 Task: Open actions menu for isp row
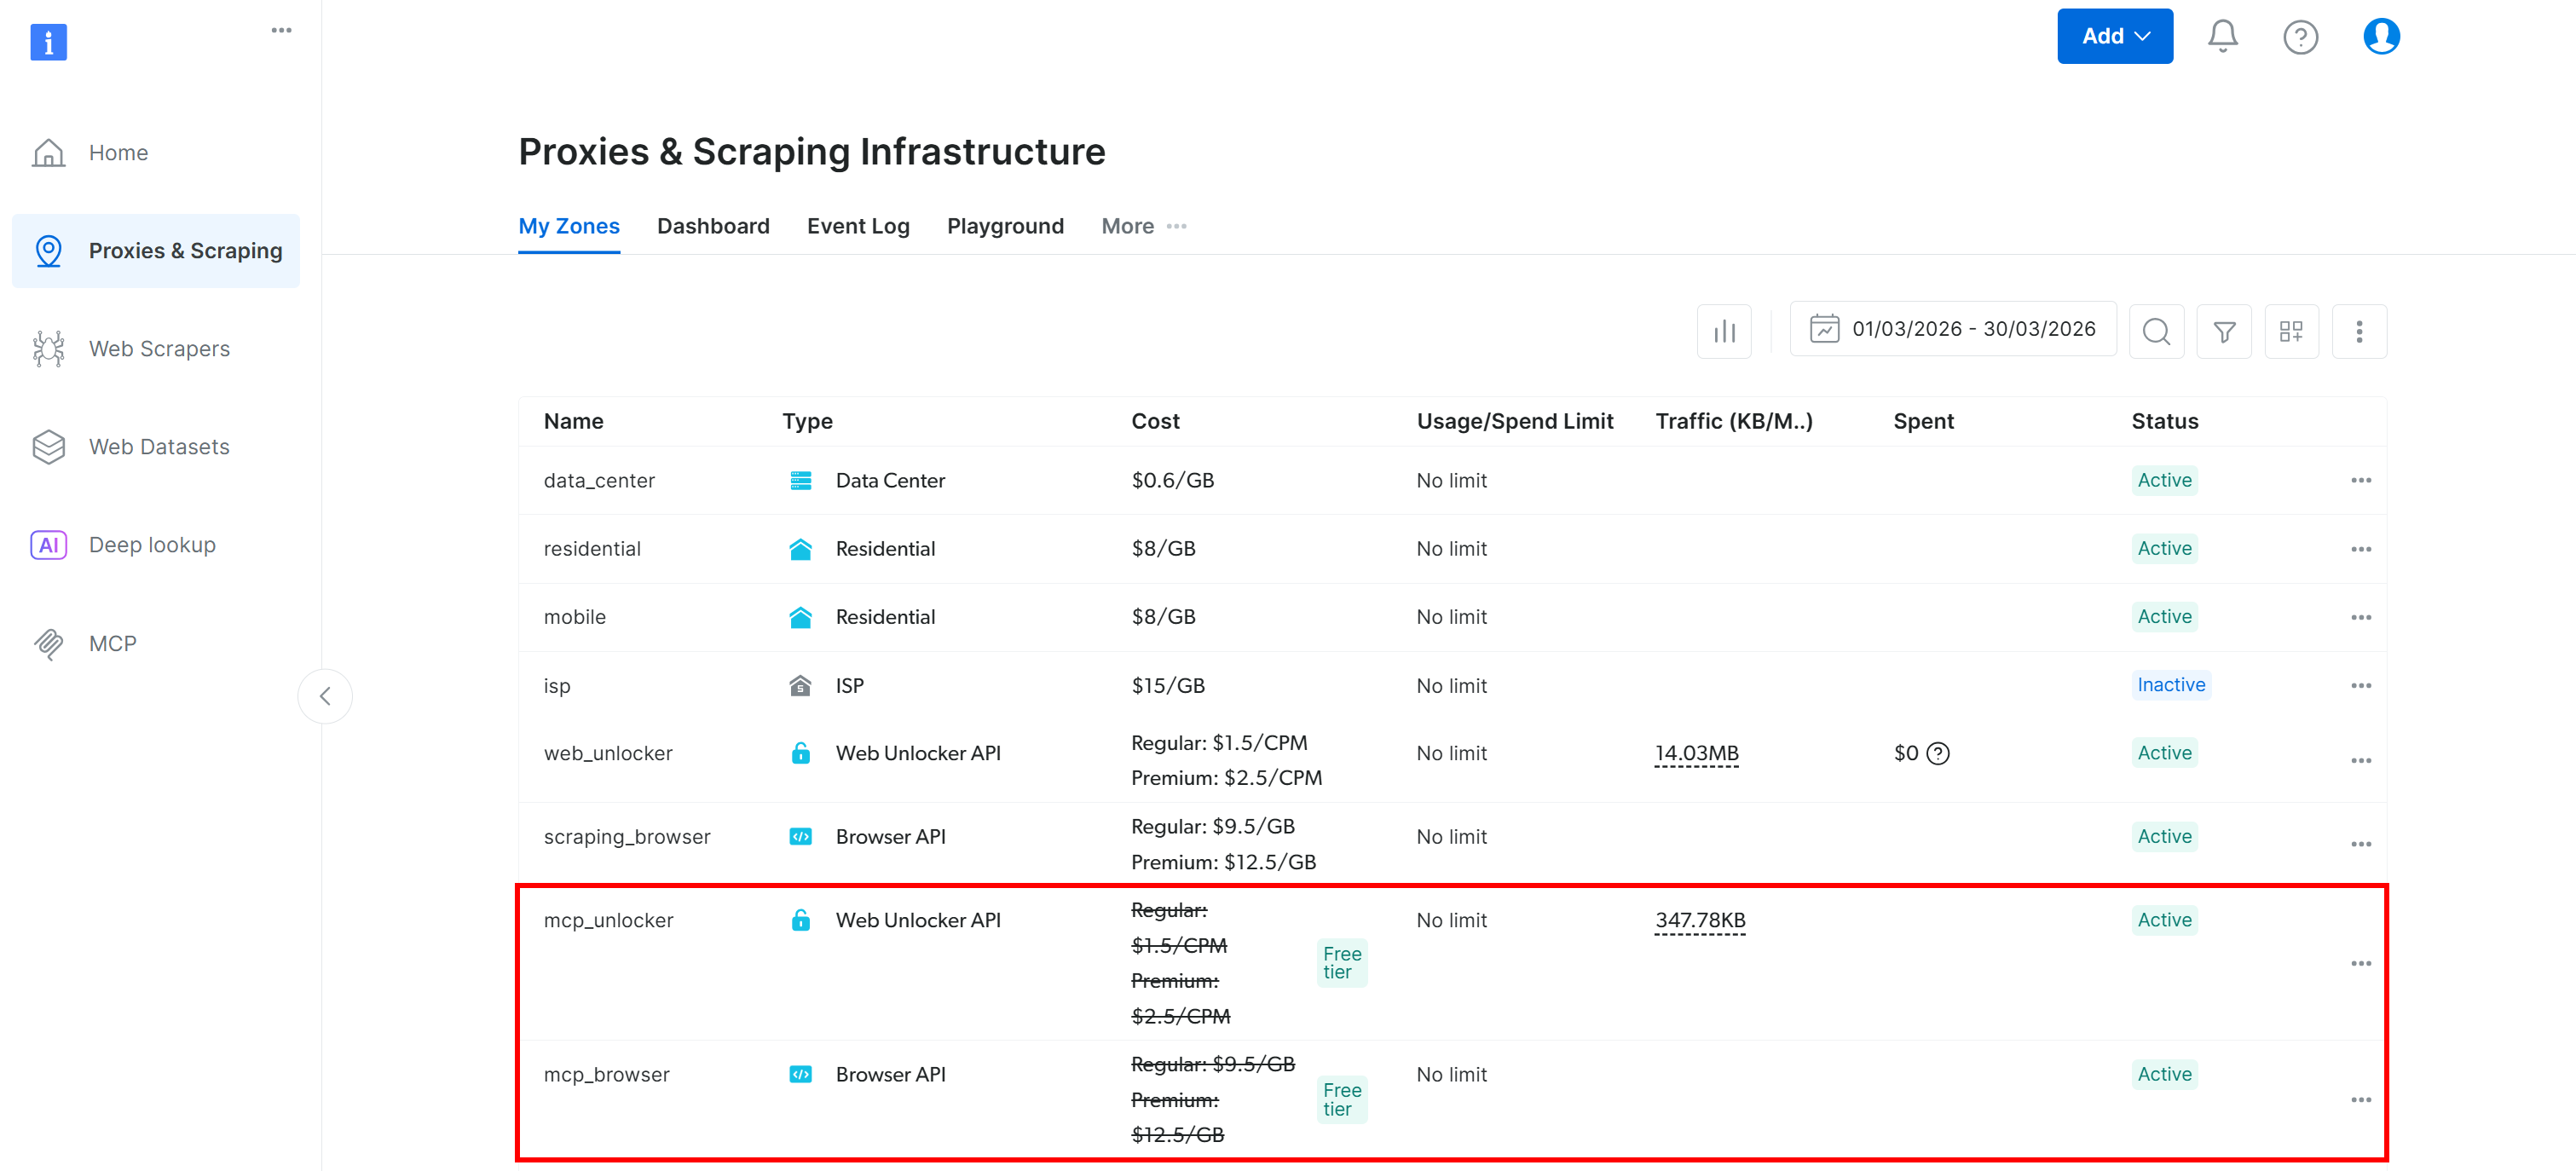(x=2361, y=685)
